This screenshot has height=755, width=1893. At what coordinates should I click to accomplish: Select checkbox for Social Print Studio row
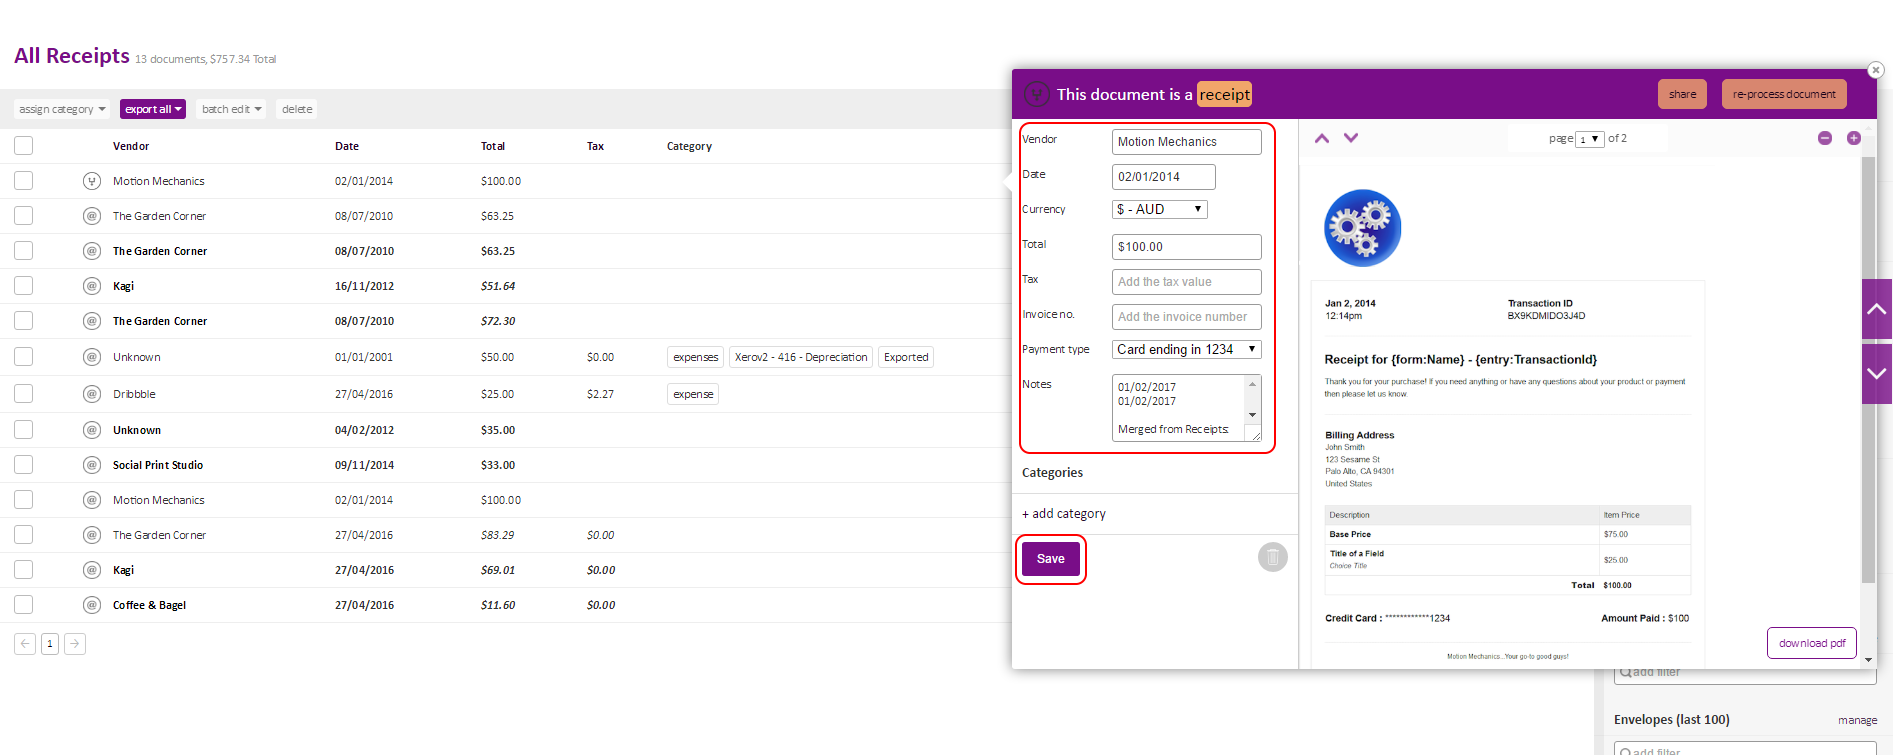(x=24, y=465)
